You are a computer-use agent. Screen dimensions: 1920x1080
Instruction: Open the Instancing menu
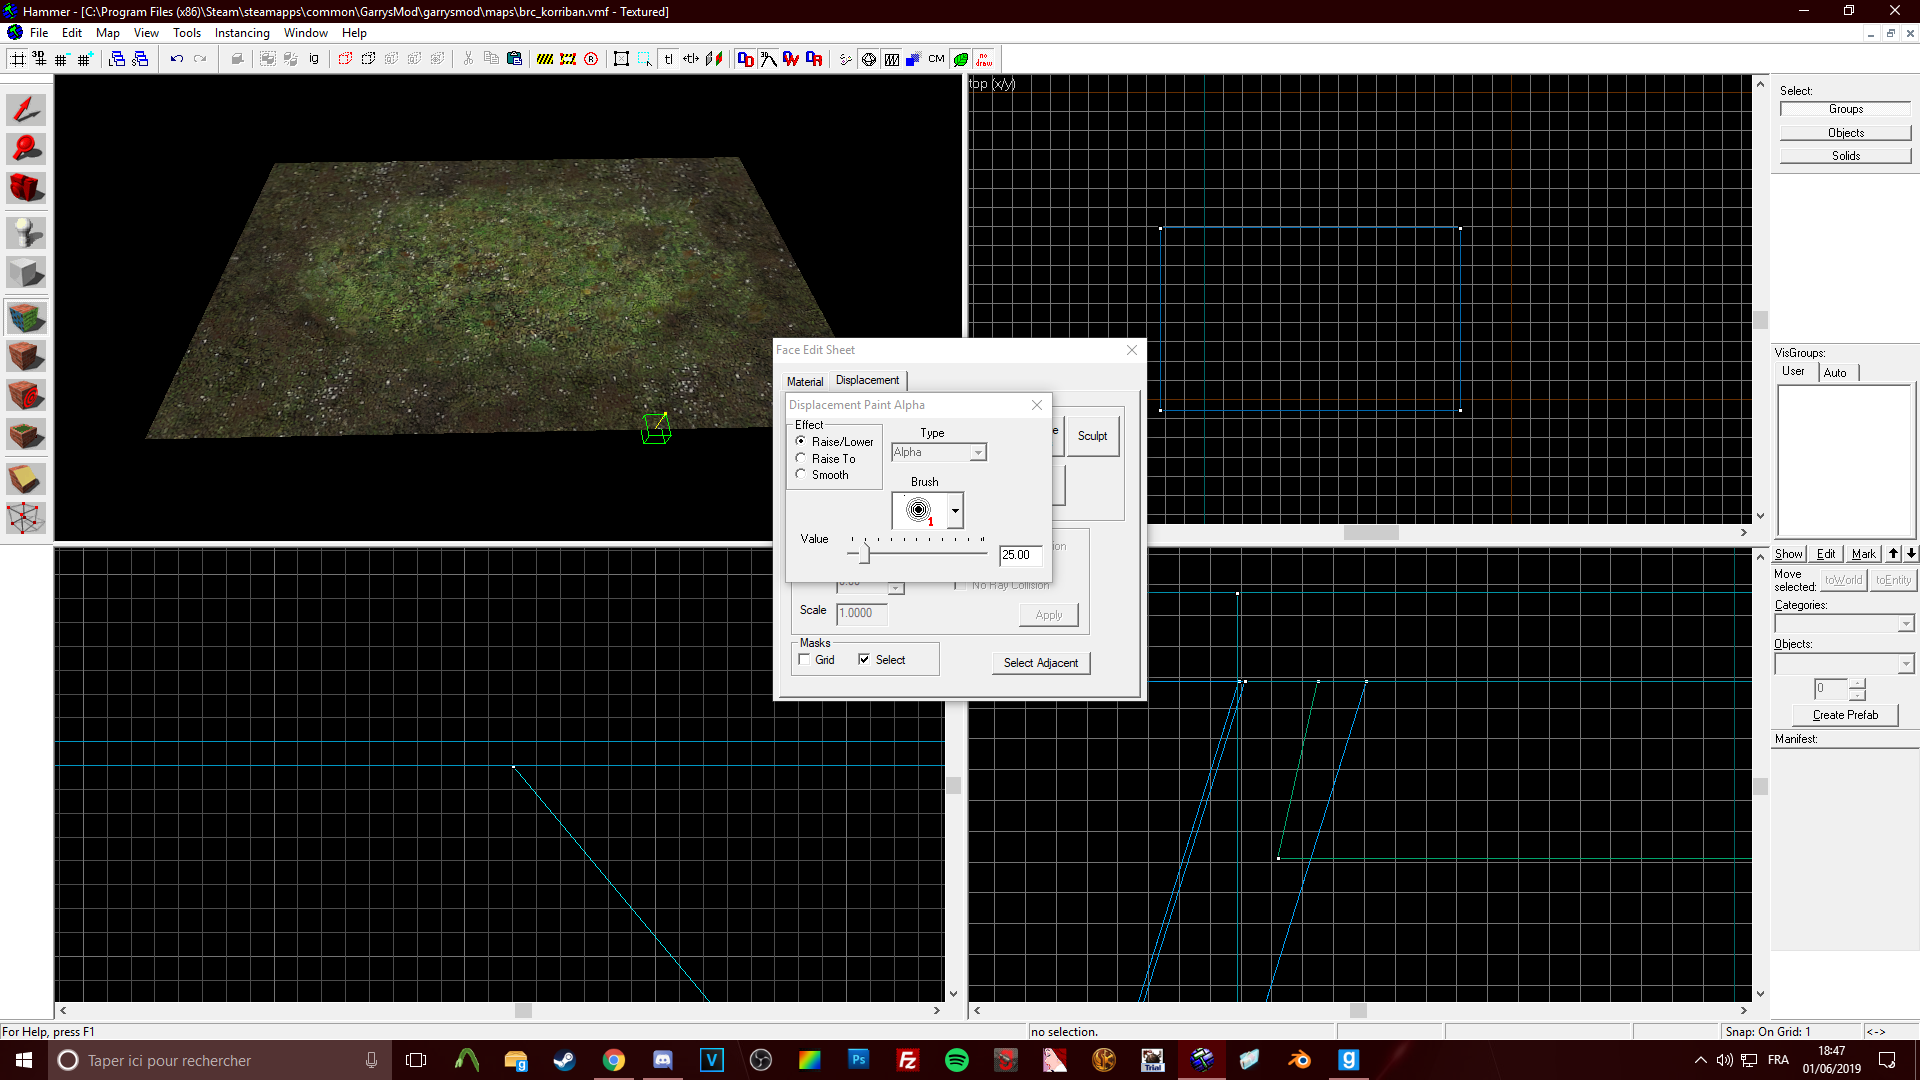[242, 33]
